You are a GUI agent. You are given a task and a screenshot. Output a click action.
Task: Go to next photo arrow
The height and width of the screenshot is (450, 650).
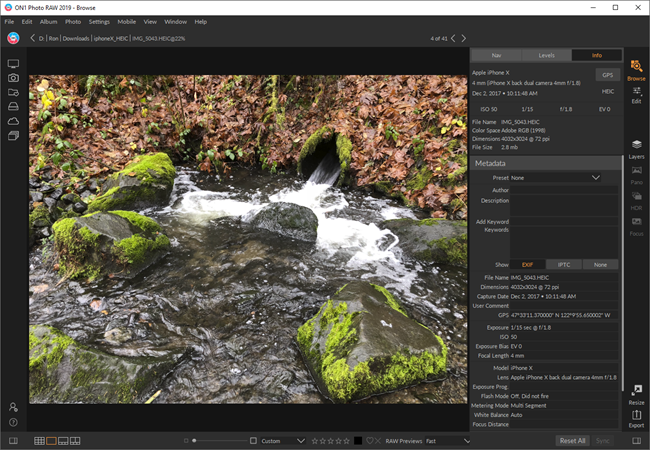click(463, 38)
